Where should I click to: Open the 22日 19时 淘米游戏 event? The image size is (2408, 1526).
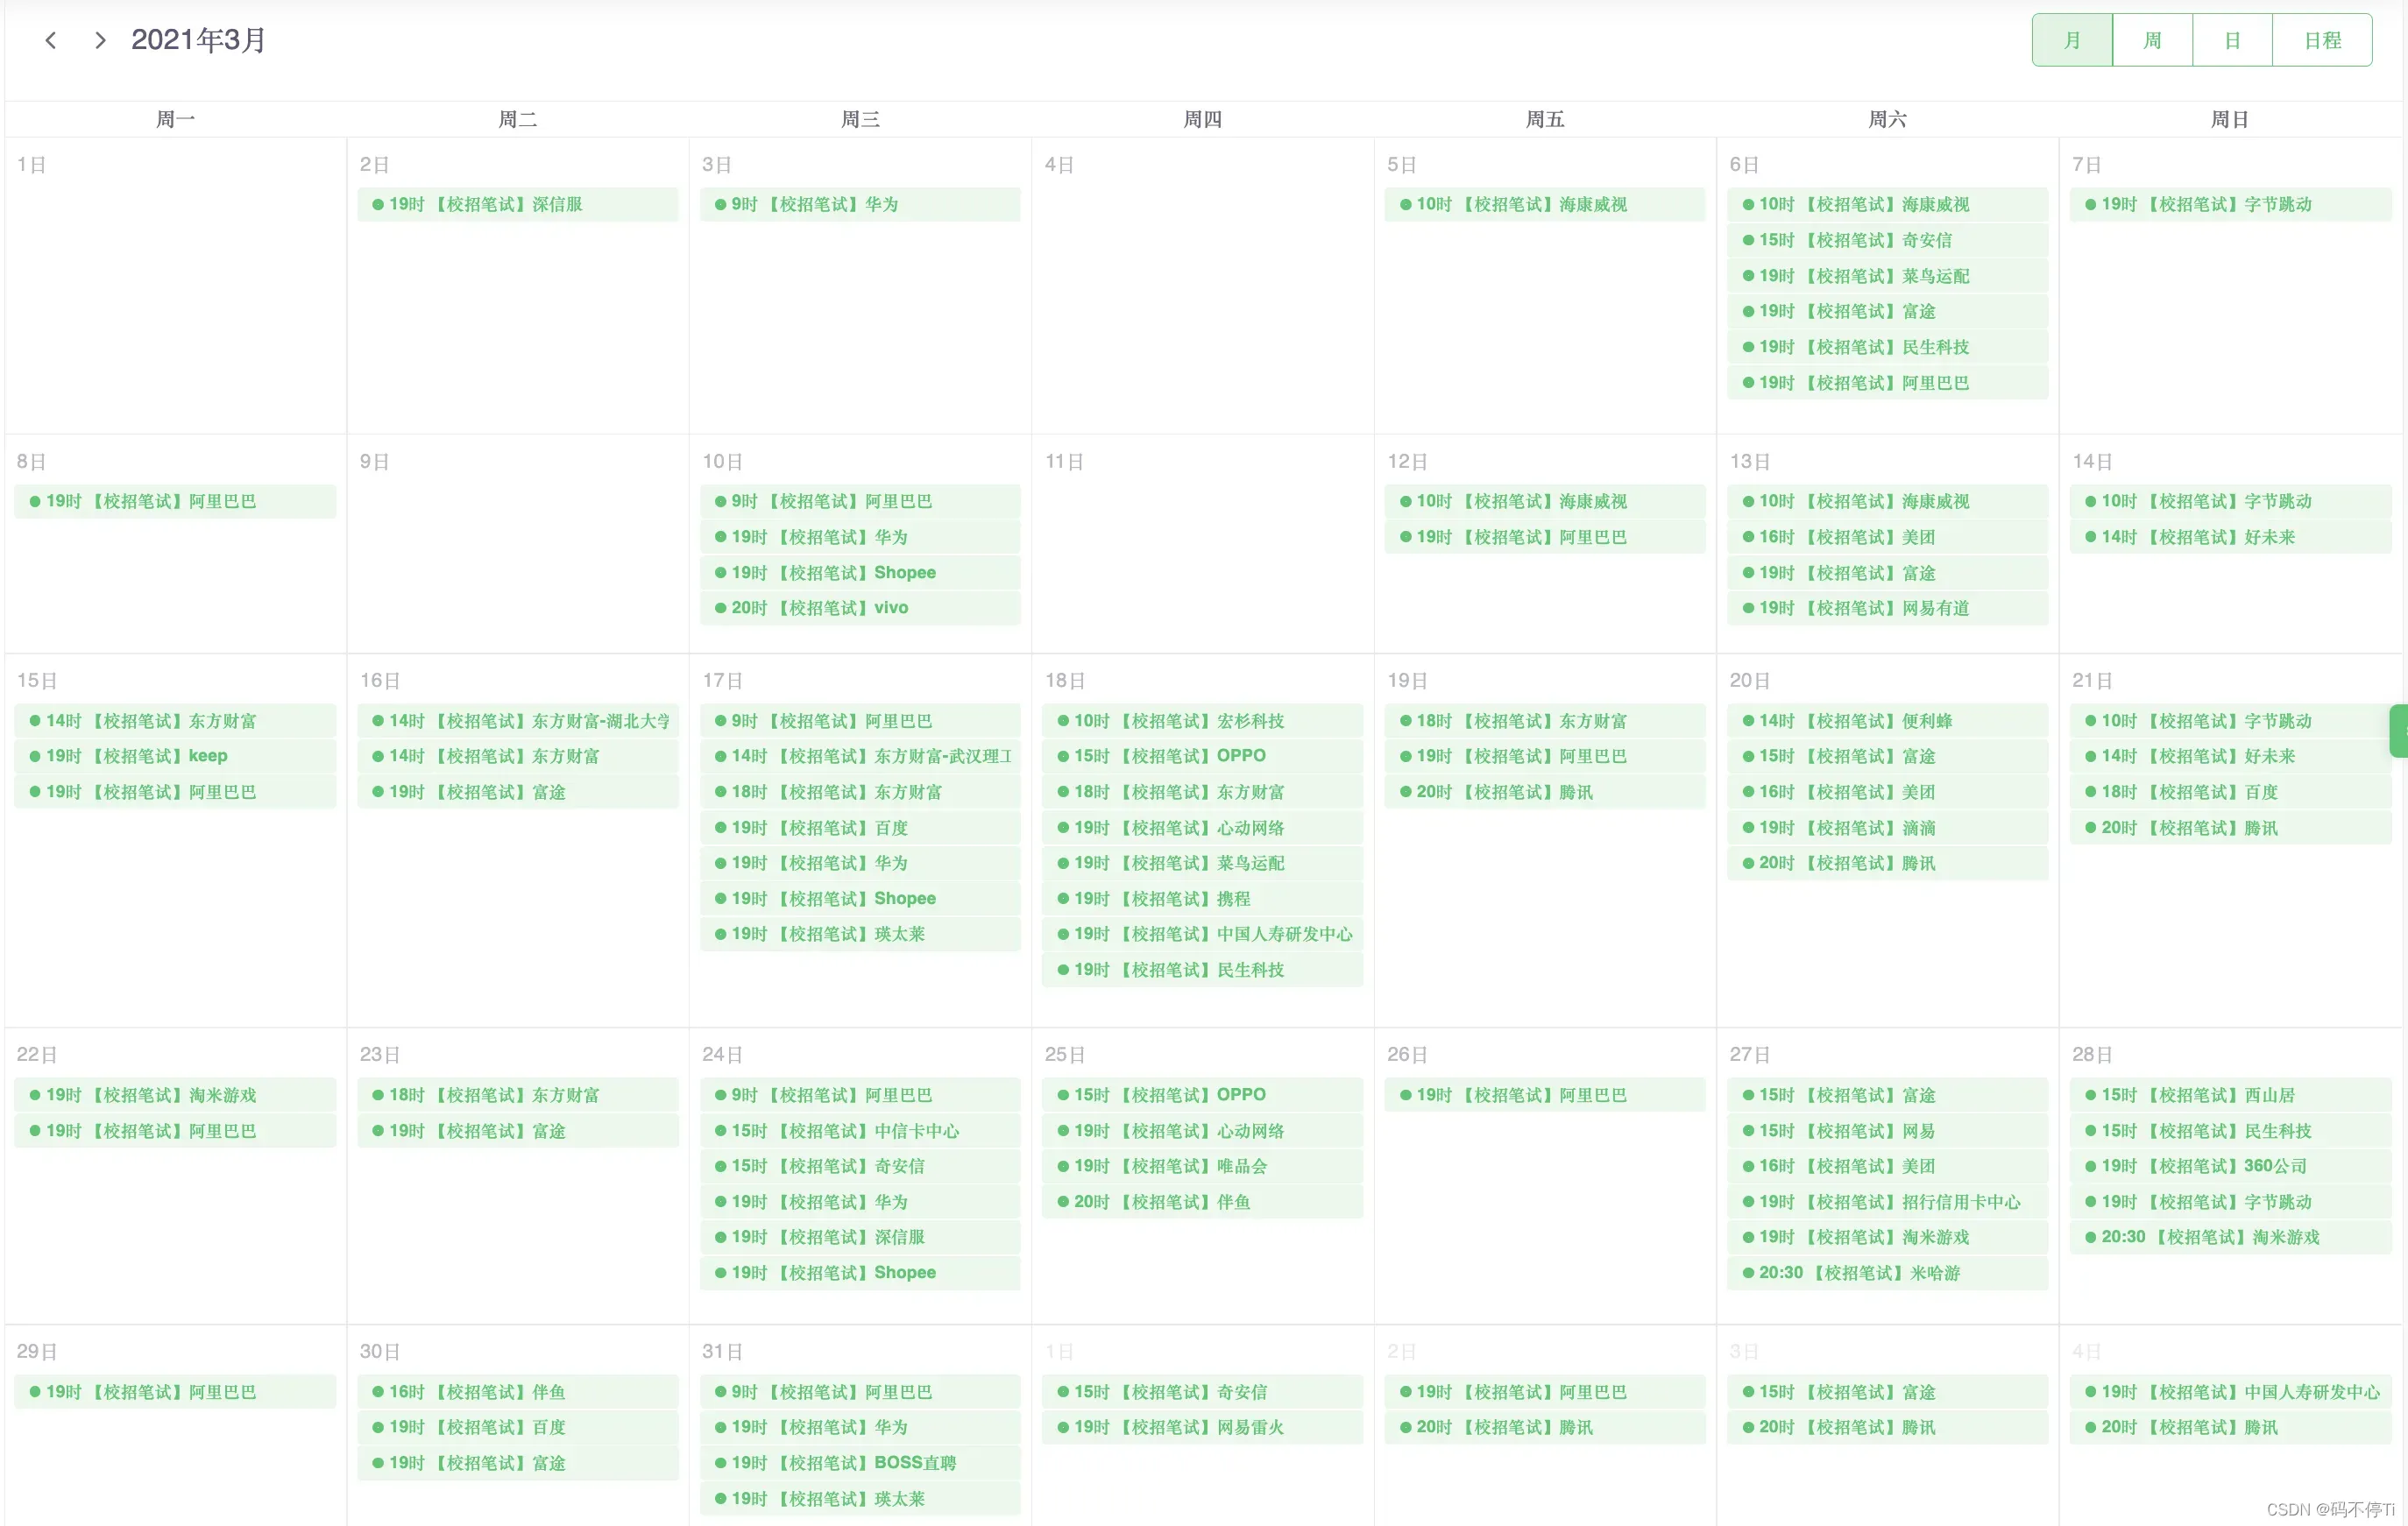coord(175,1095)
